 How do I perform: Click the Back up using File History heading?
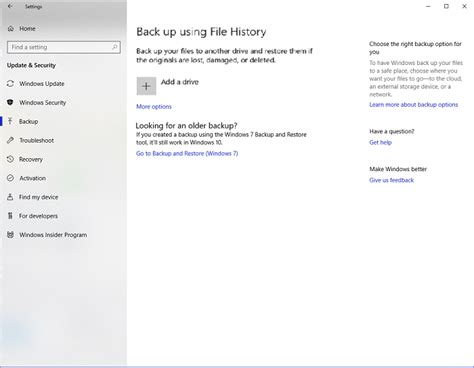201,32
